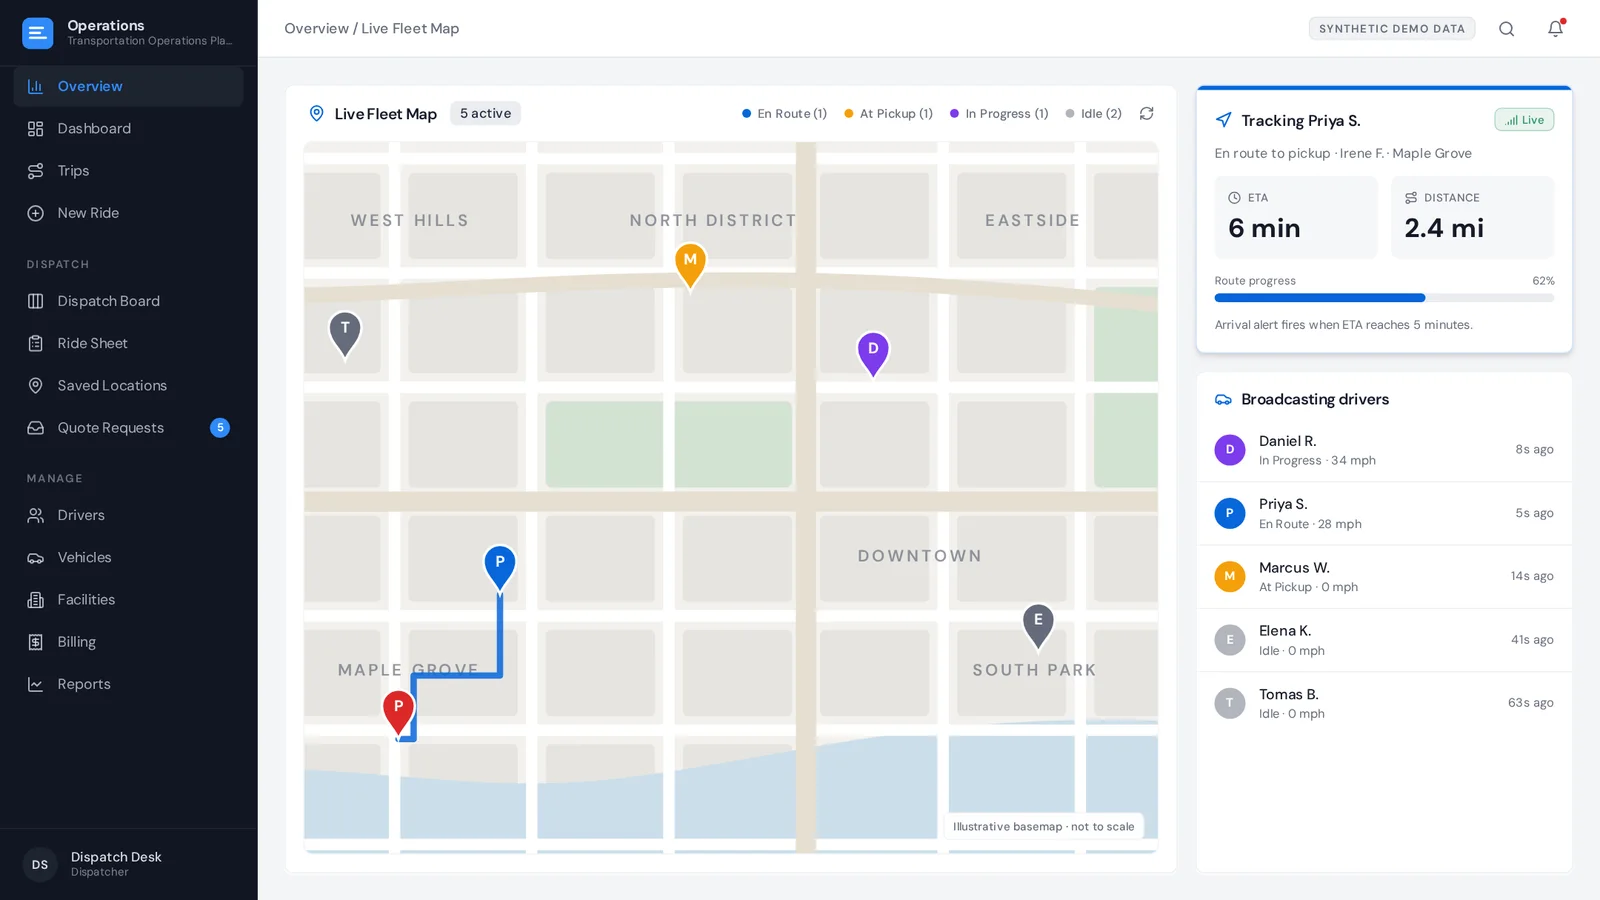1600x900 pixels.
Task: Go to Dashboard in sidebar
Action: (x=128, y=129)
